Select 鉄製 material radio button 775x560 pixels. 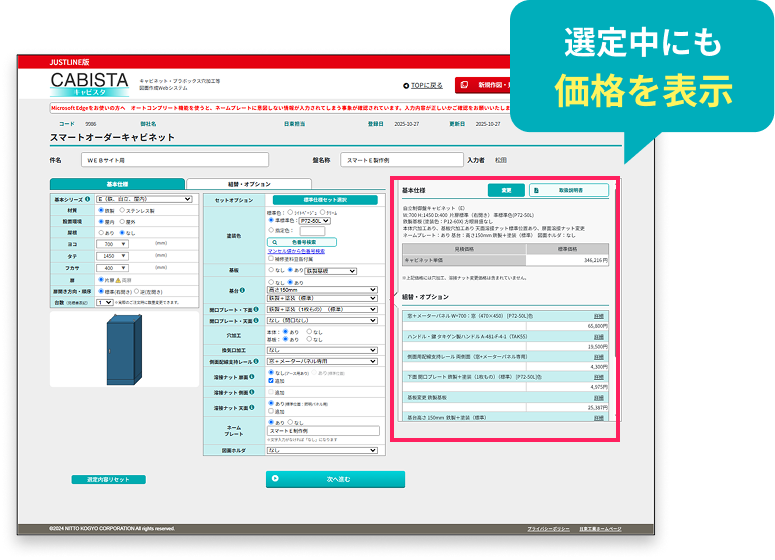tap(101, 211)
